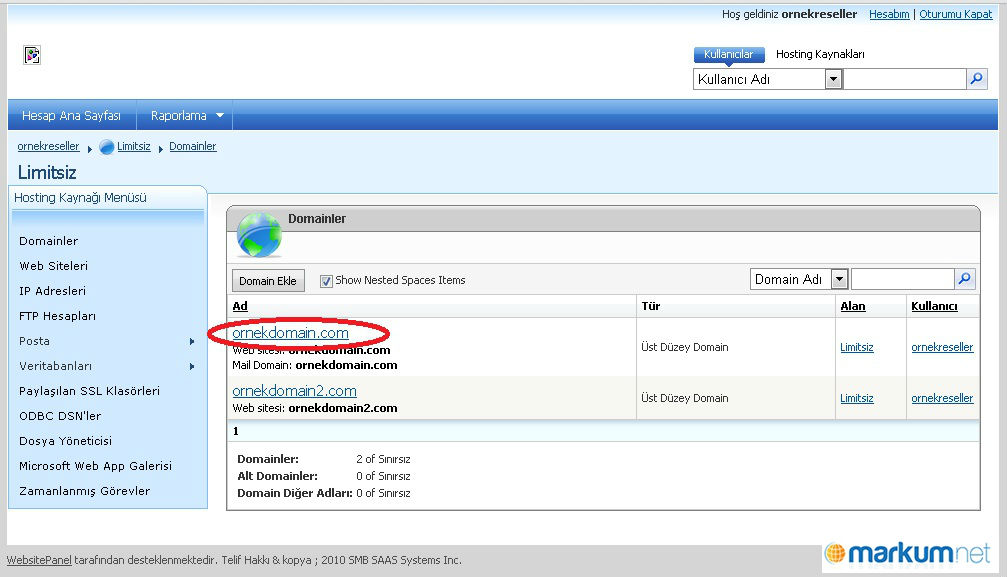Click the Domainler breadcrumb link

click(193, 146)
